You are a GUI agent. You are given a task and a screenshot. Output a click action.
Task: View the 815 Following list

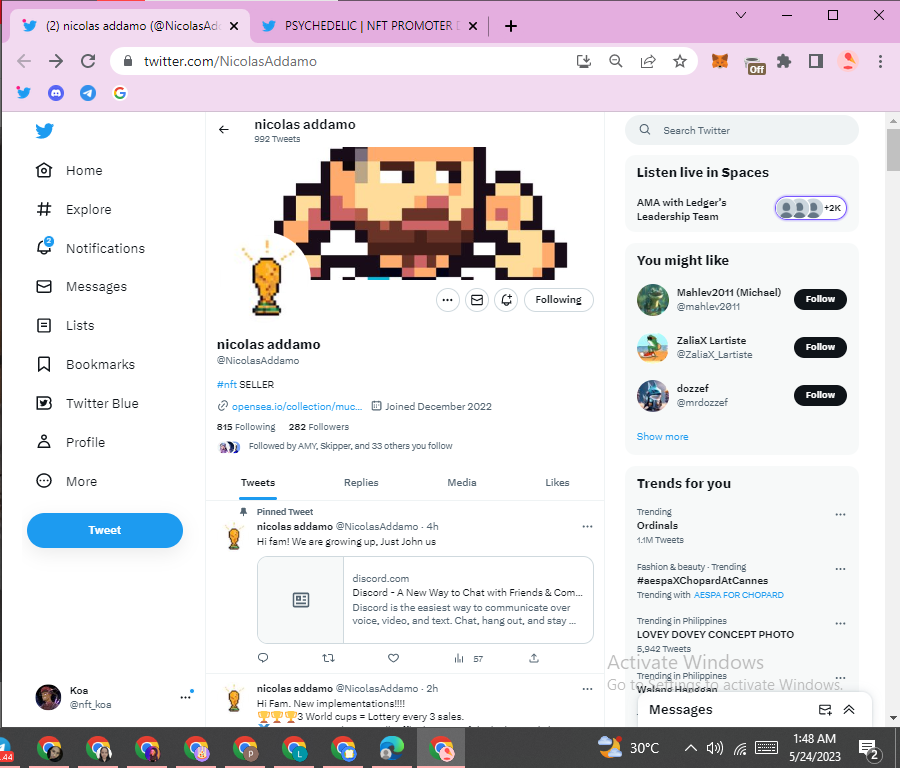tap(246, 427)
